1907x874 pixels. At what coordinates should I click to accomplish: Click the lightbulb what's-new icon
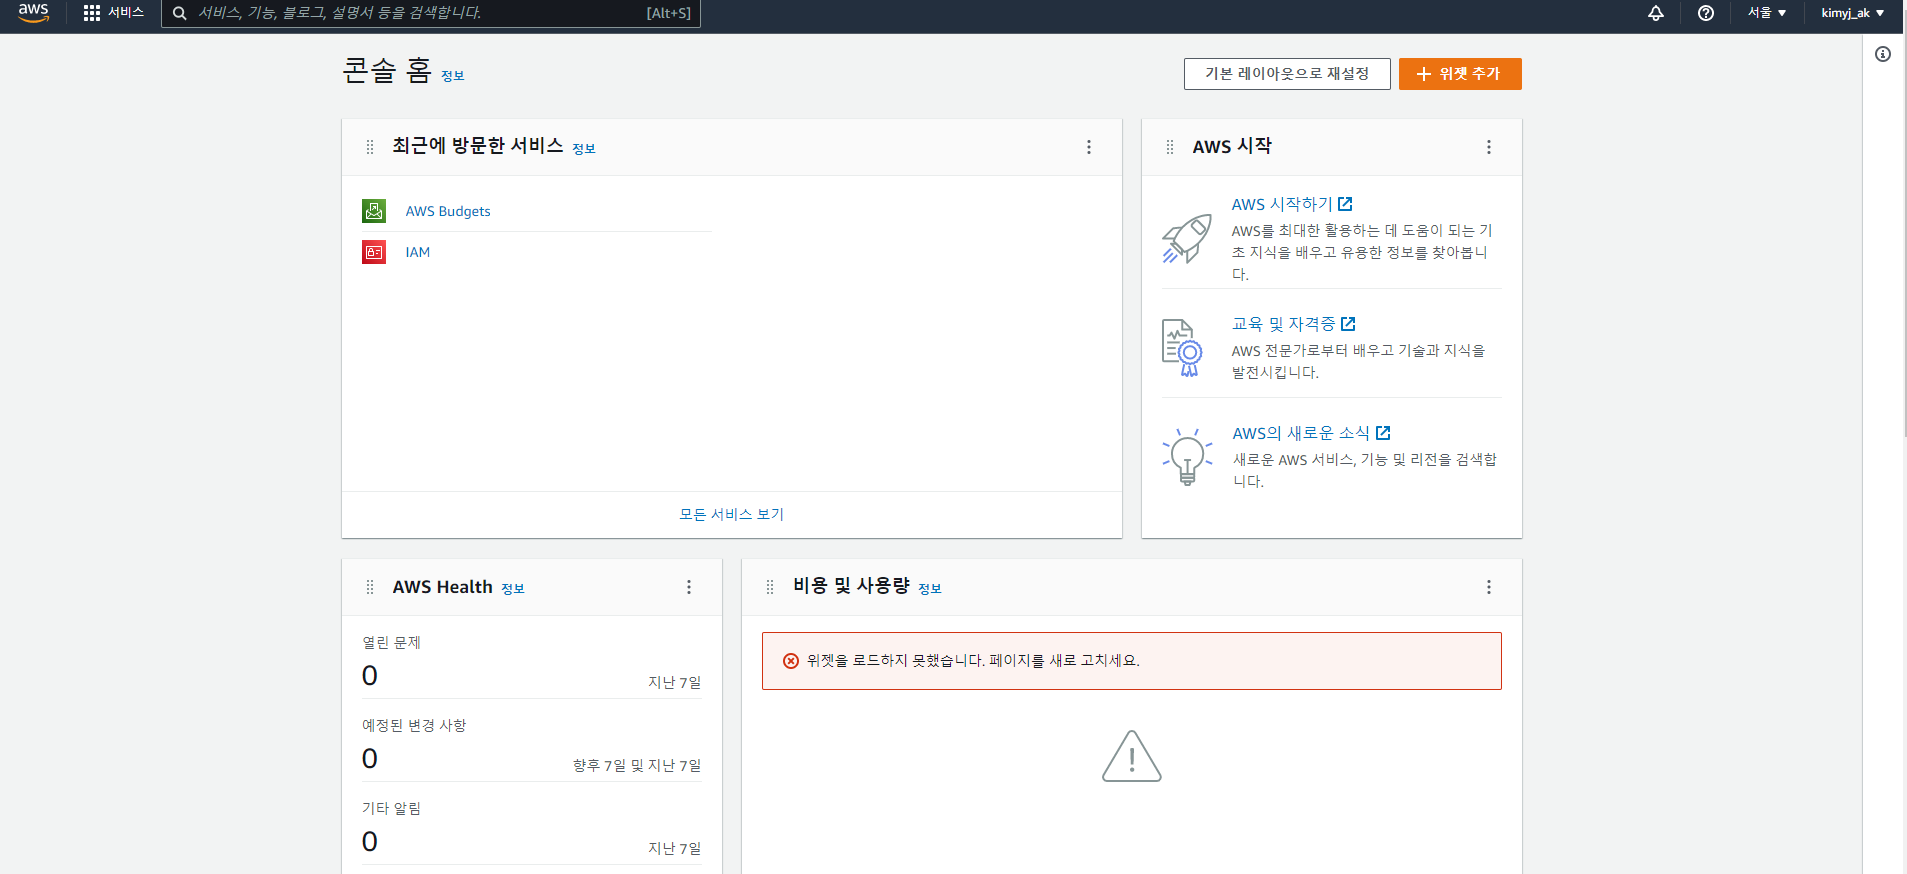(1187, 457)
